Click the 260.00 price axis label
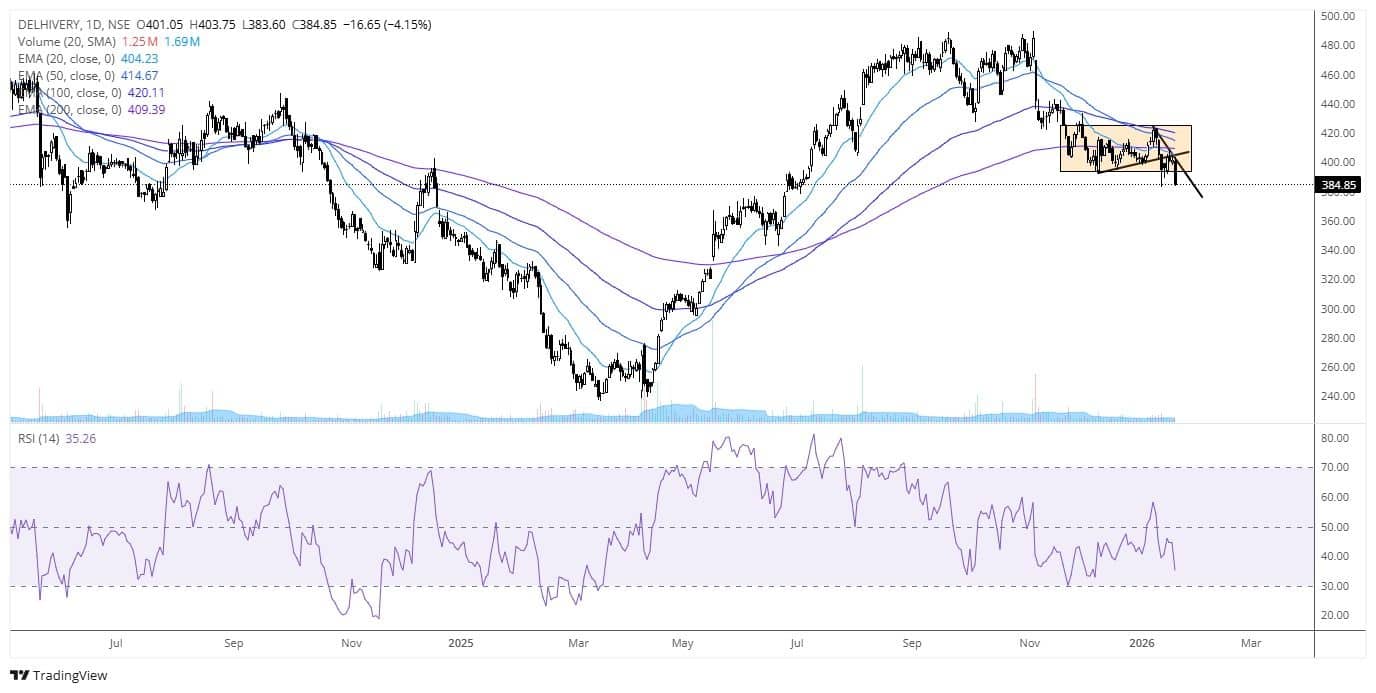This screenshot has height=693, width=1376. click(x=1337, y=367)
